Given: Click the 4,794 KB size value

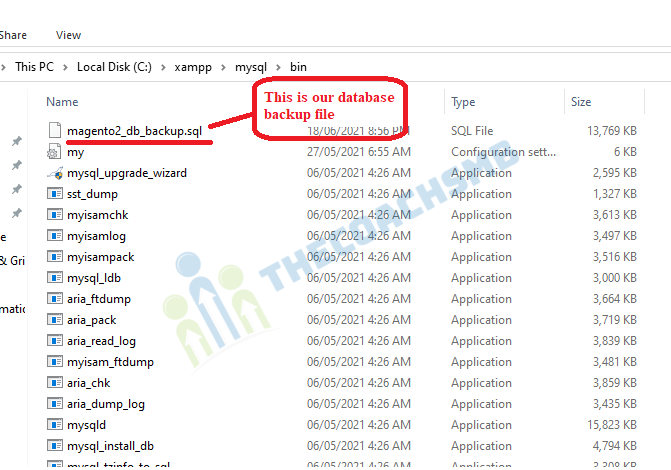Looking at the screenshot, I should [x=615, y=446].
